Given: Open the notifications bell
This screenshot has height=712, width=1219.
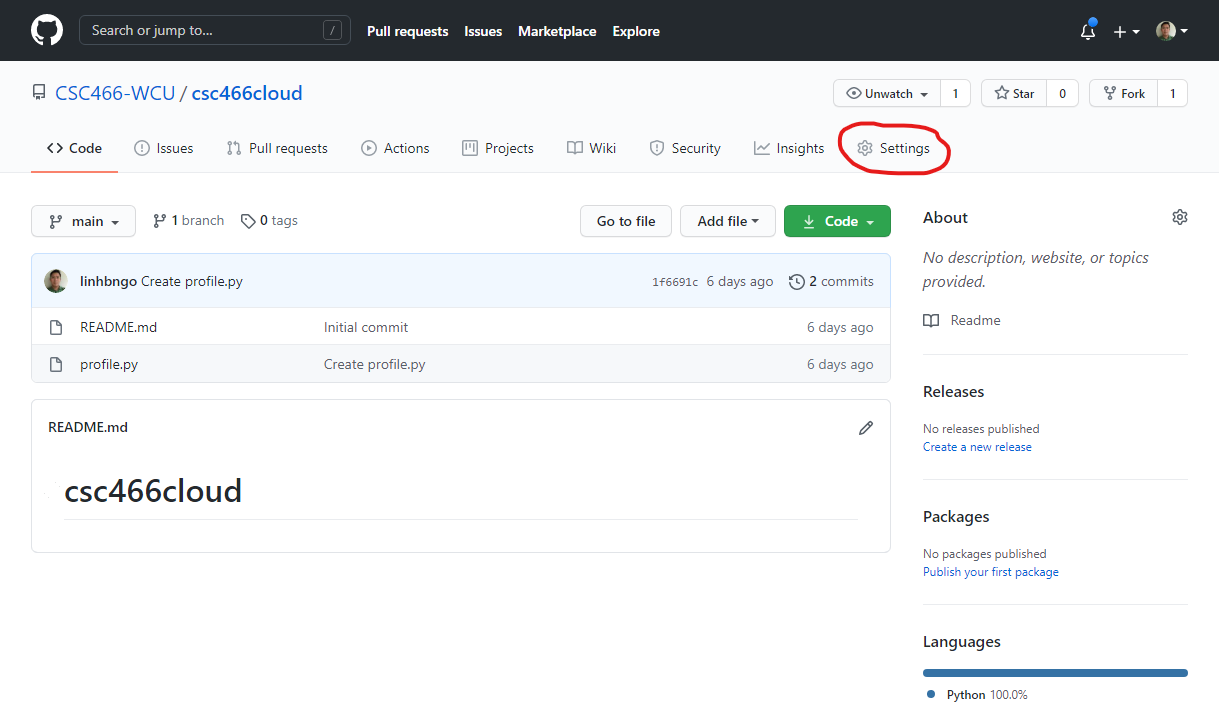Looking at the screenshot, I should 1088,32.
